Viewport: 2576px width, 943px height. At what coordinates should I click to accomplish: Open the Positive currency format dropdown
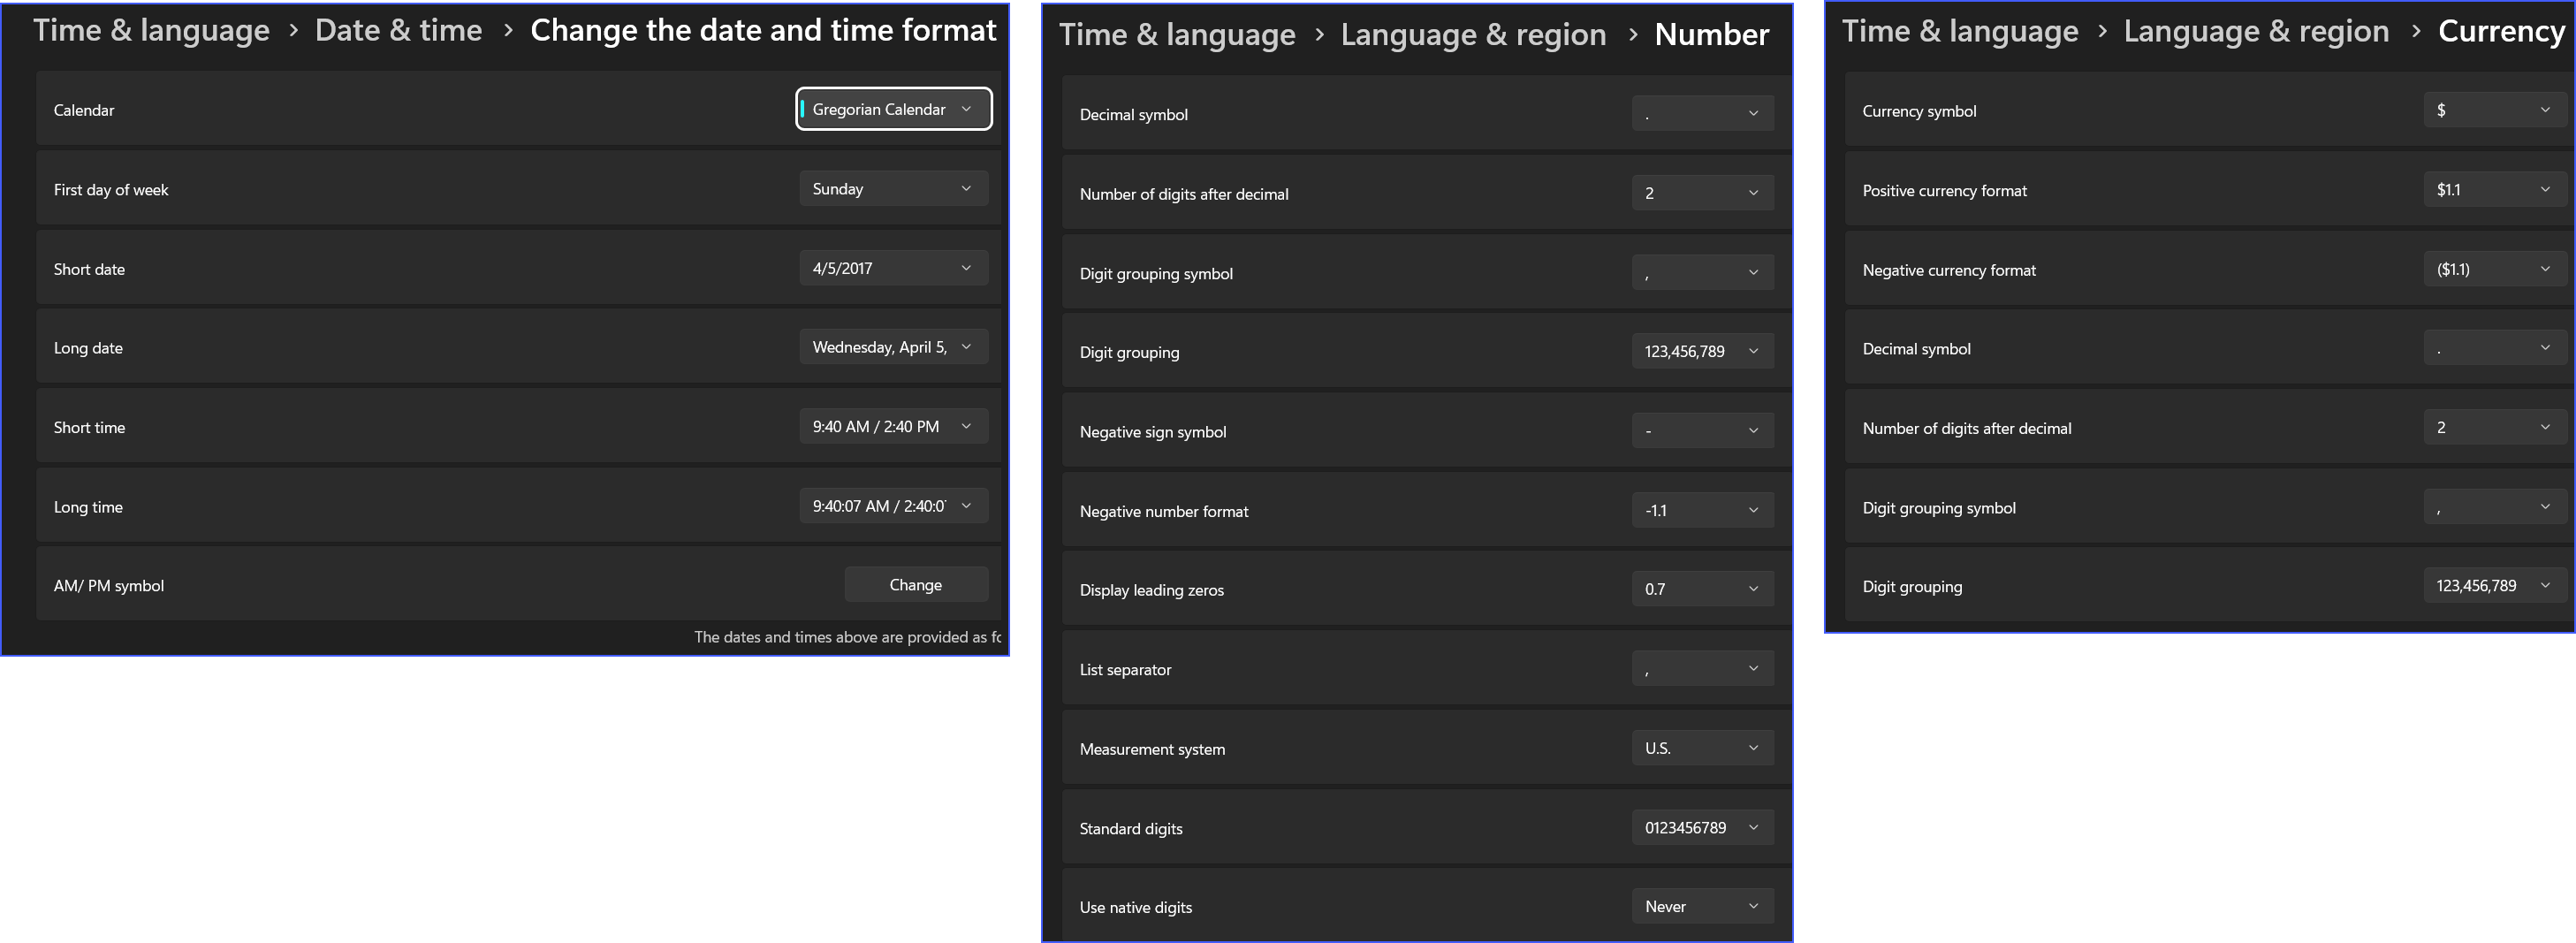click(x=2495, y=189)
